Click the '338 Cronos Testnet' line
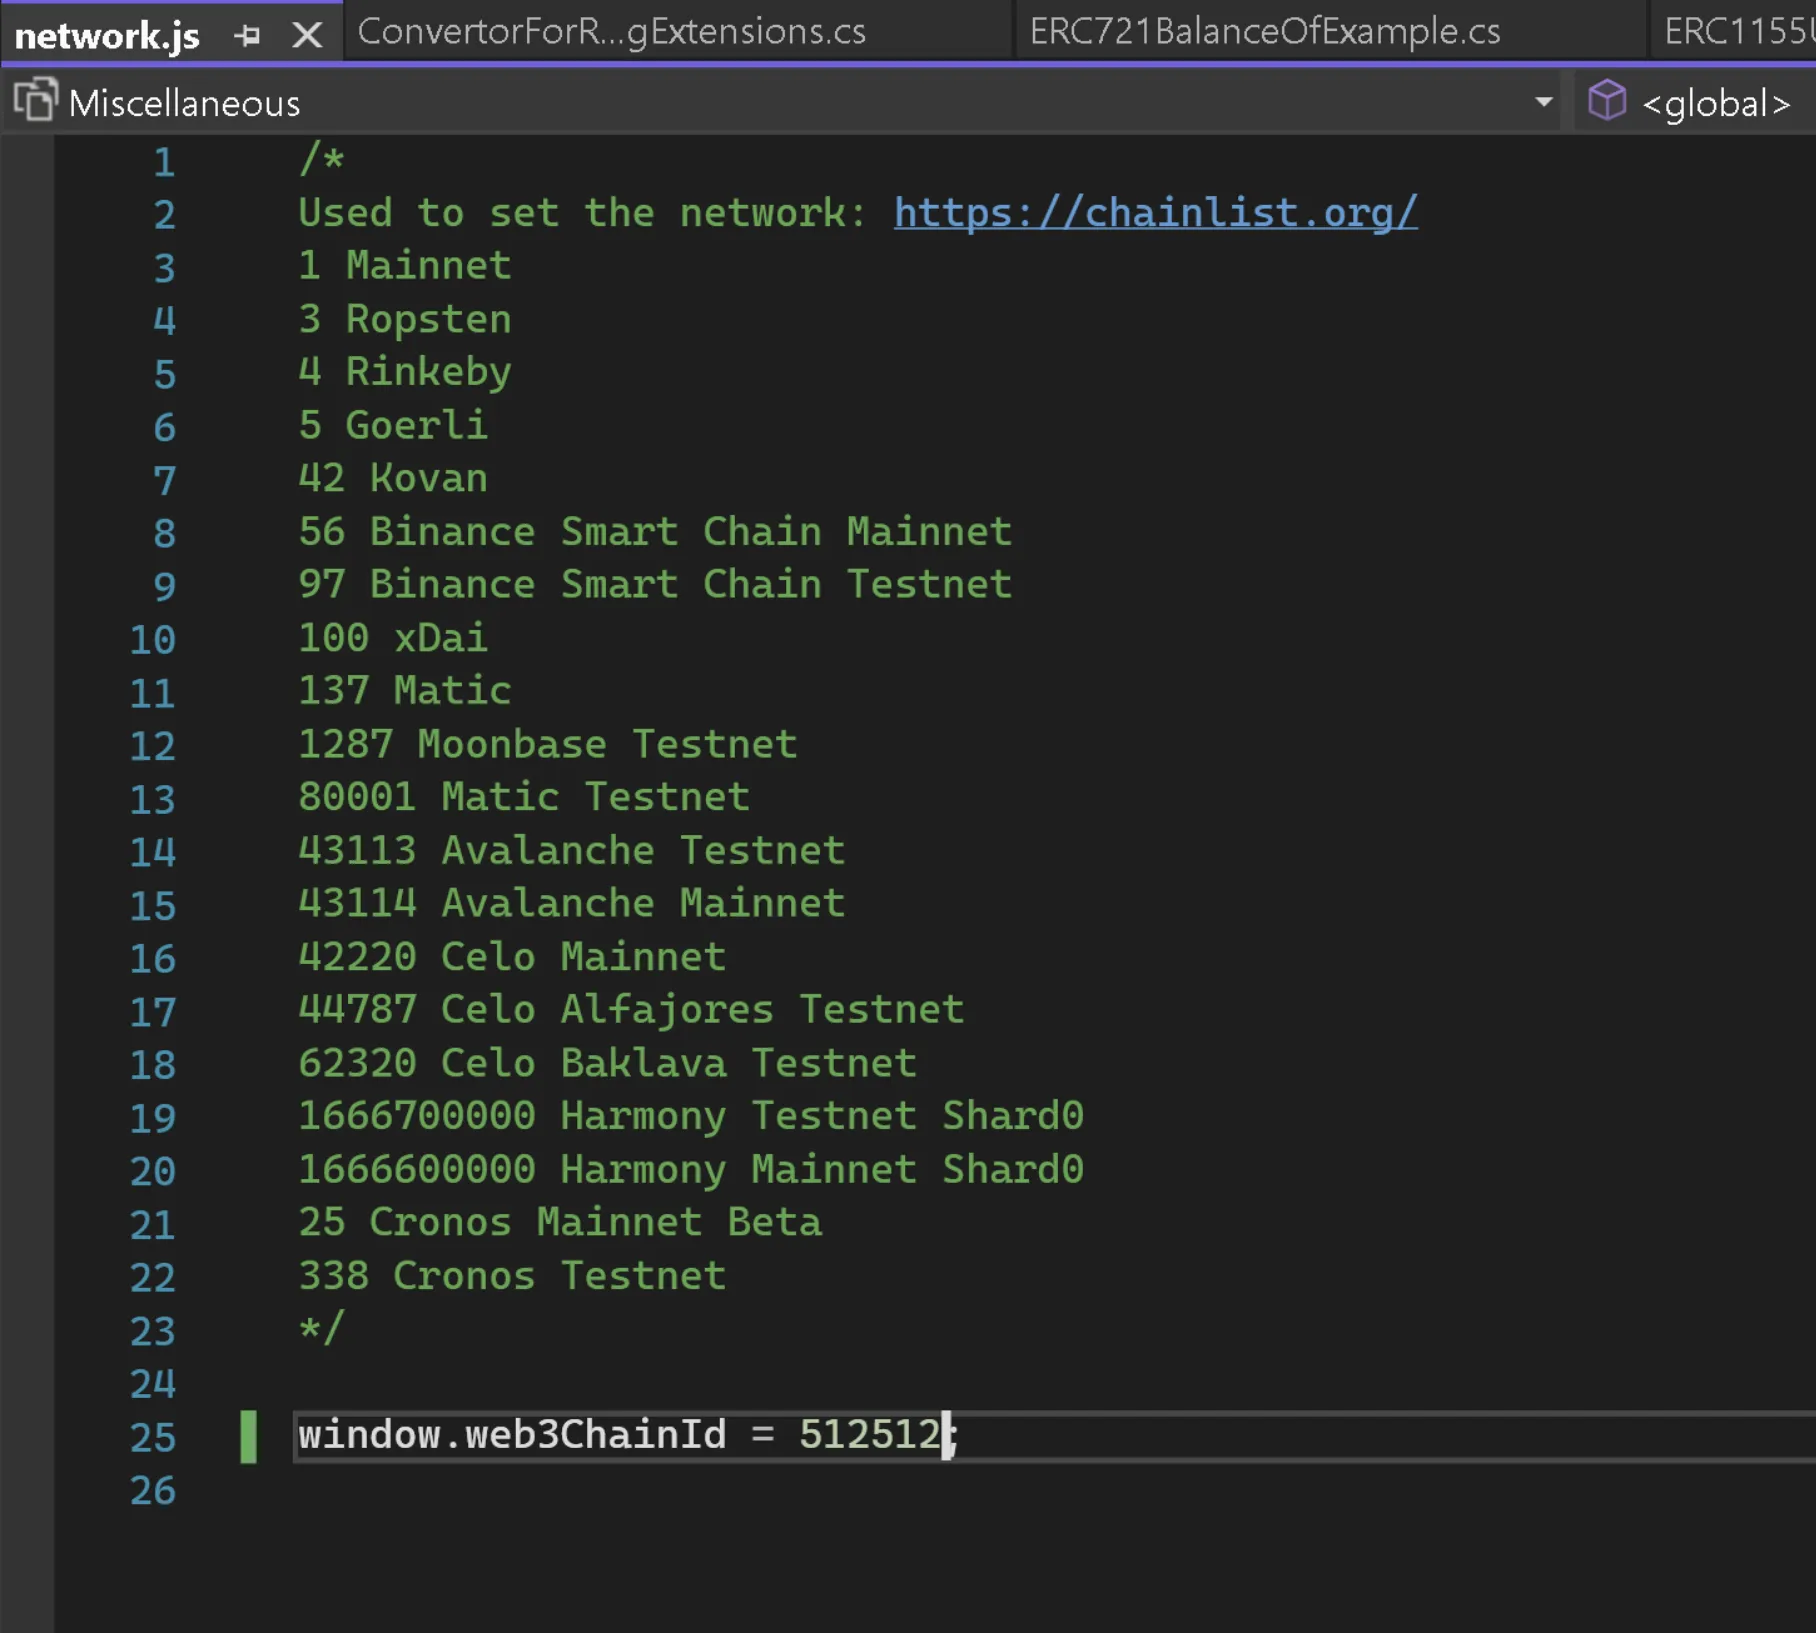Viewport: 1816px width, 1633px height. tap(512, 1276)
